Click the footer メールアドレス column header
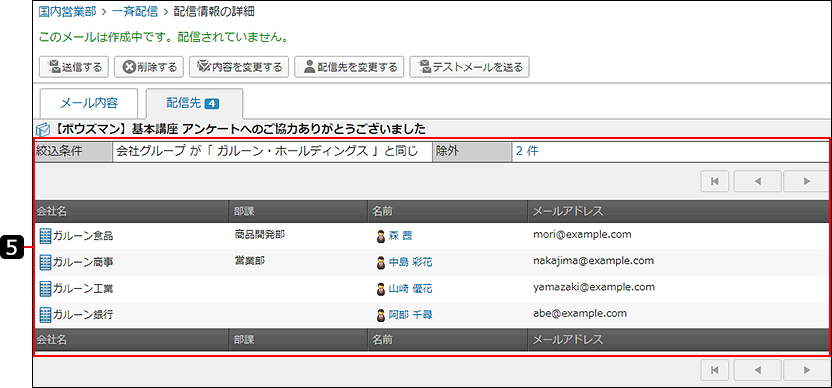 [679, 340]
